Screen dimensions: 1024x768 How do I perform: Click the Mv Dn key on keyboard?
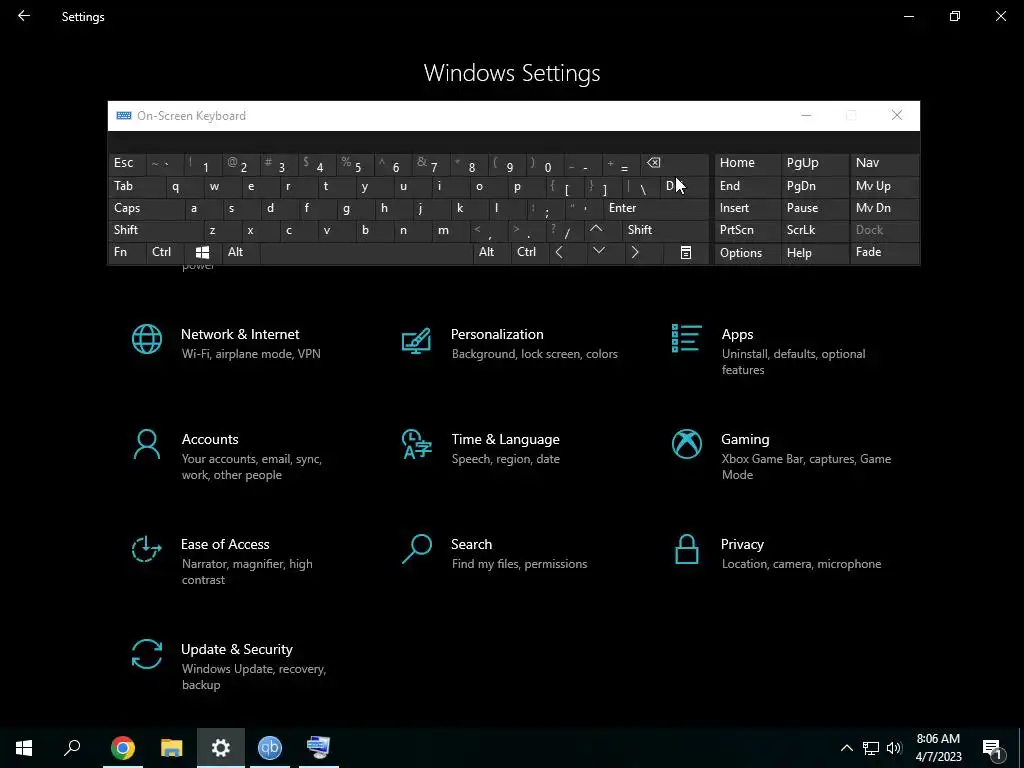point(884,208)
